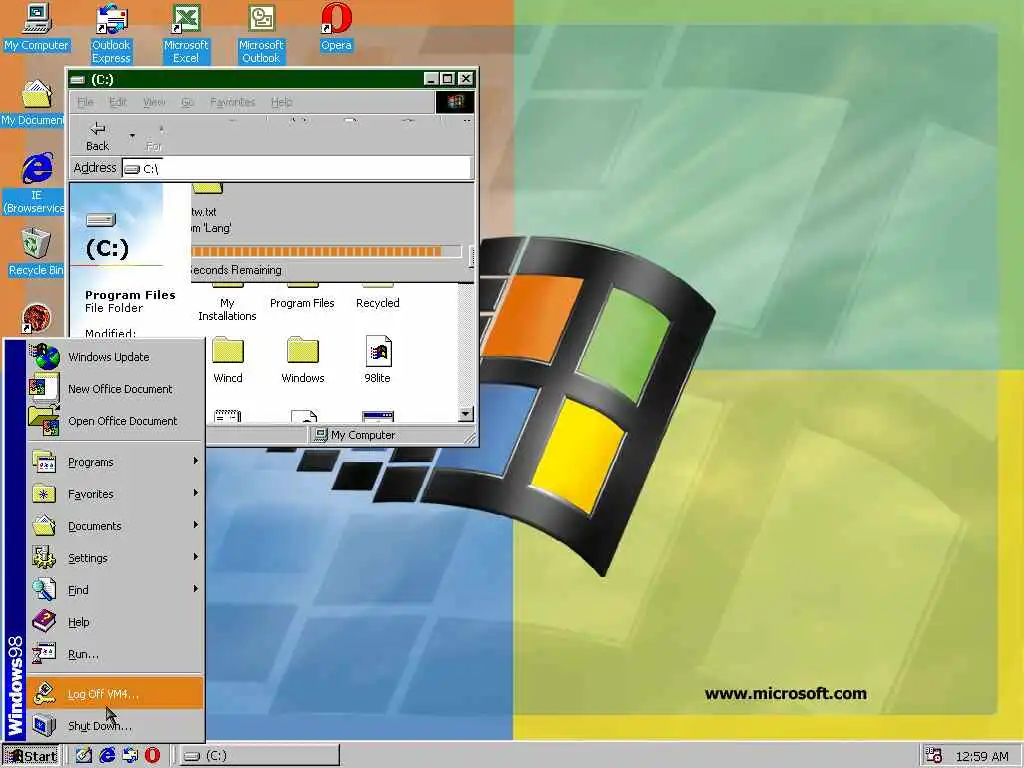Viewport: 1024px width, 768px height.
Task: Click the (C:) taskbar button
Action: coord(259,756)
